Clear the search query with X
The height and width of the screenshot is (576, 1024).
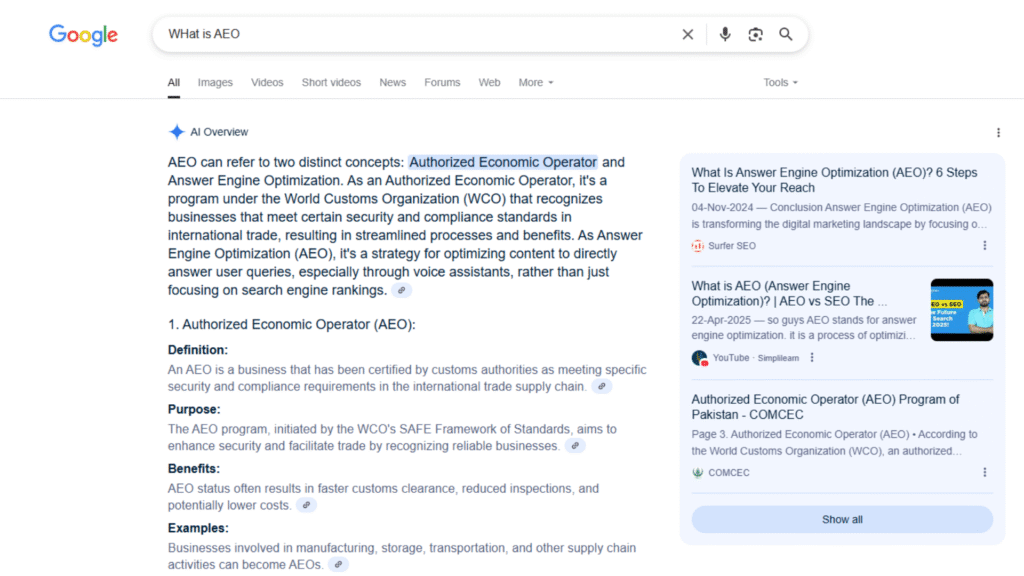(688, 35)
